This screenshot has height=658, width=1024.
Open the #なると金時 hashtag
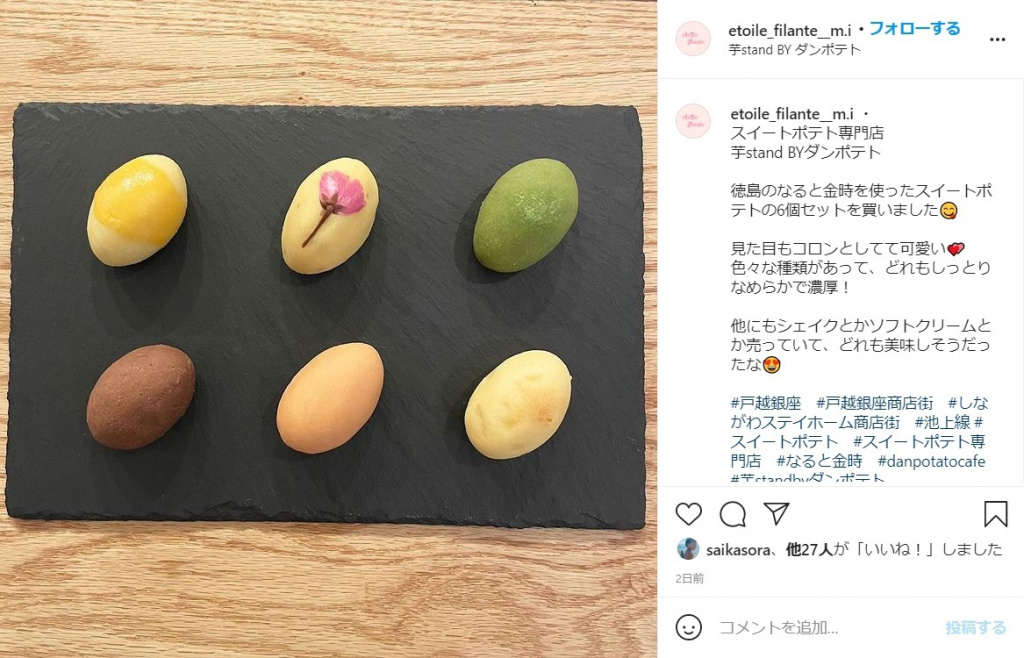pos(820,462)
